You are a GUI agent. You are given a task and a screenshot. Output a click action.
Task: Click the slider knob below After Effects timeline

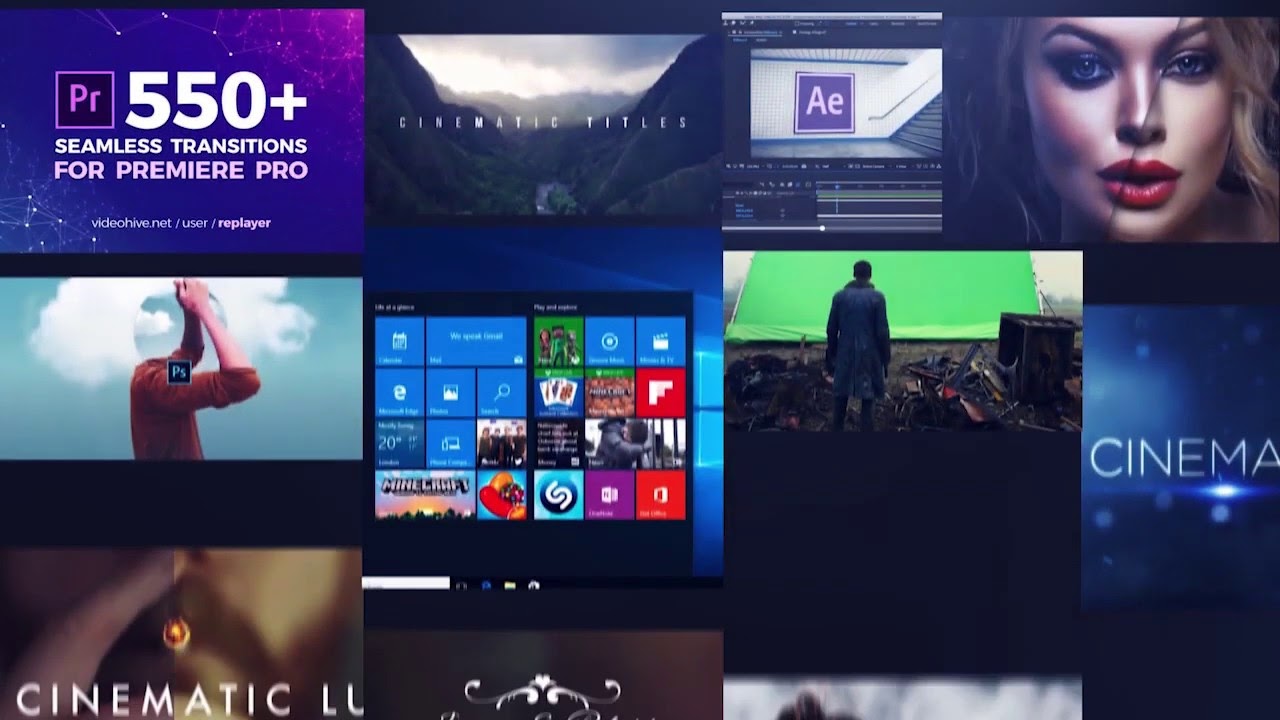click(x=823, y=228)
